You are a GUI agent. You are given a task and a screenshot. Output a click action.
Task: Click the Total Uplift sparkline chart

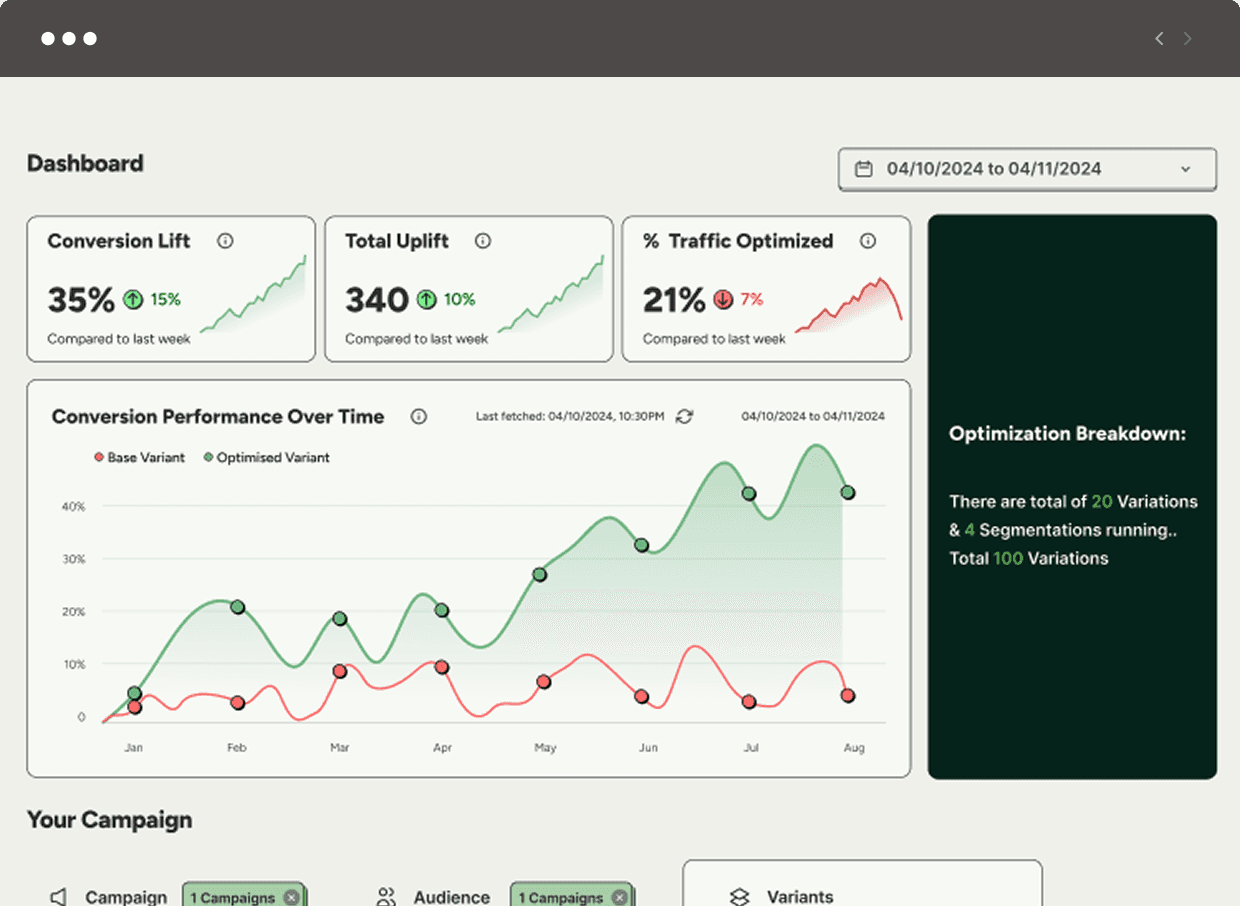point(551,293)
